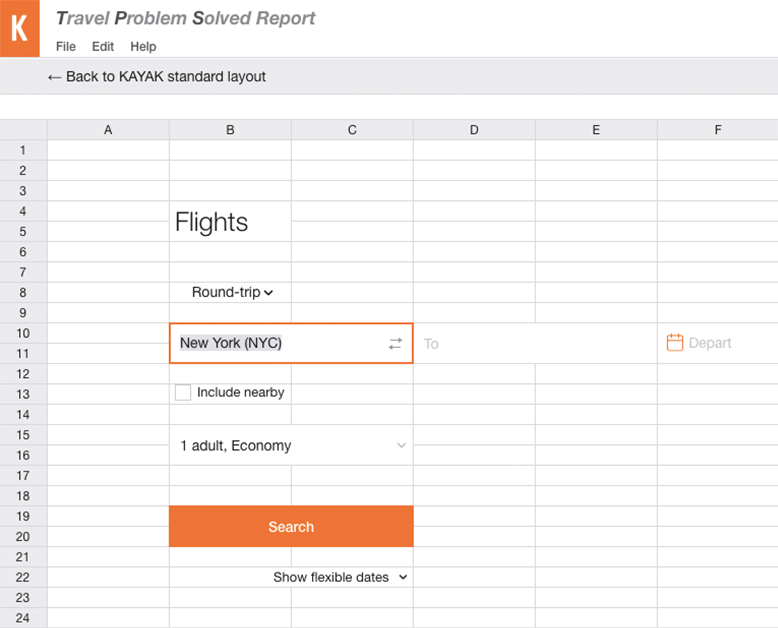The width and height of the screenshot is (778, 628).
Task: Click the back arrow icon
Action: 54,77
